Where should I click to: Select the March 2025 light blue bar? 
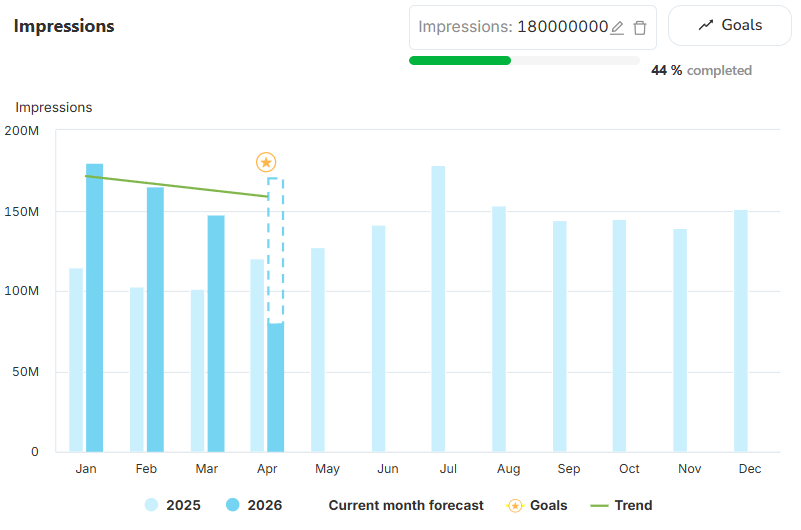[198, 371]
